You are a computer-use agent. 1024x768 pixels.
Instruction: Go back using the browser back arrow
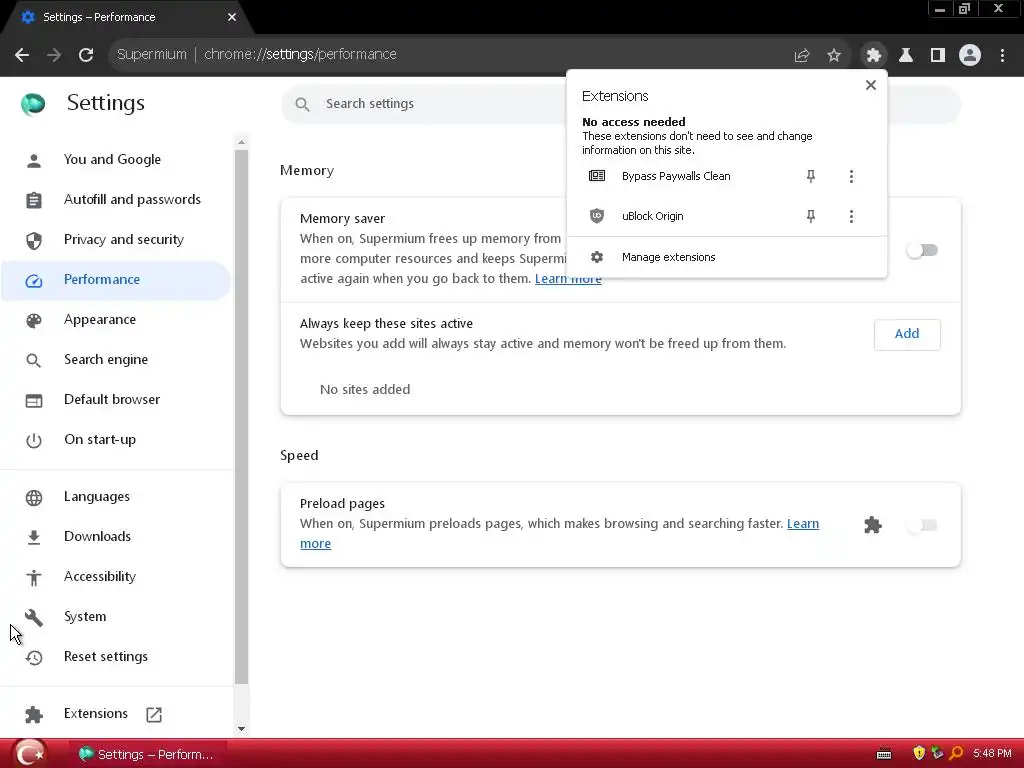pos(22,55)
